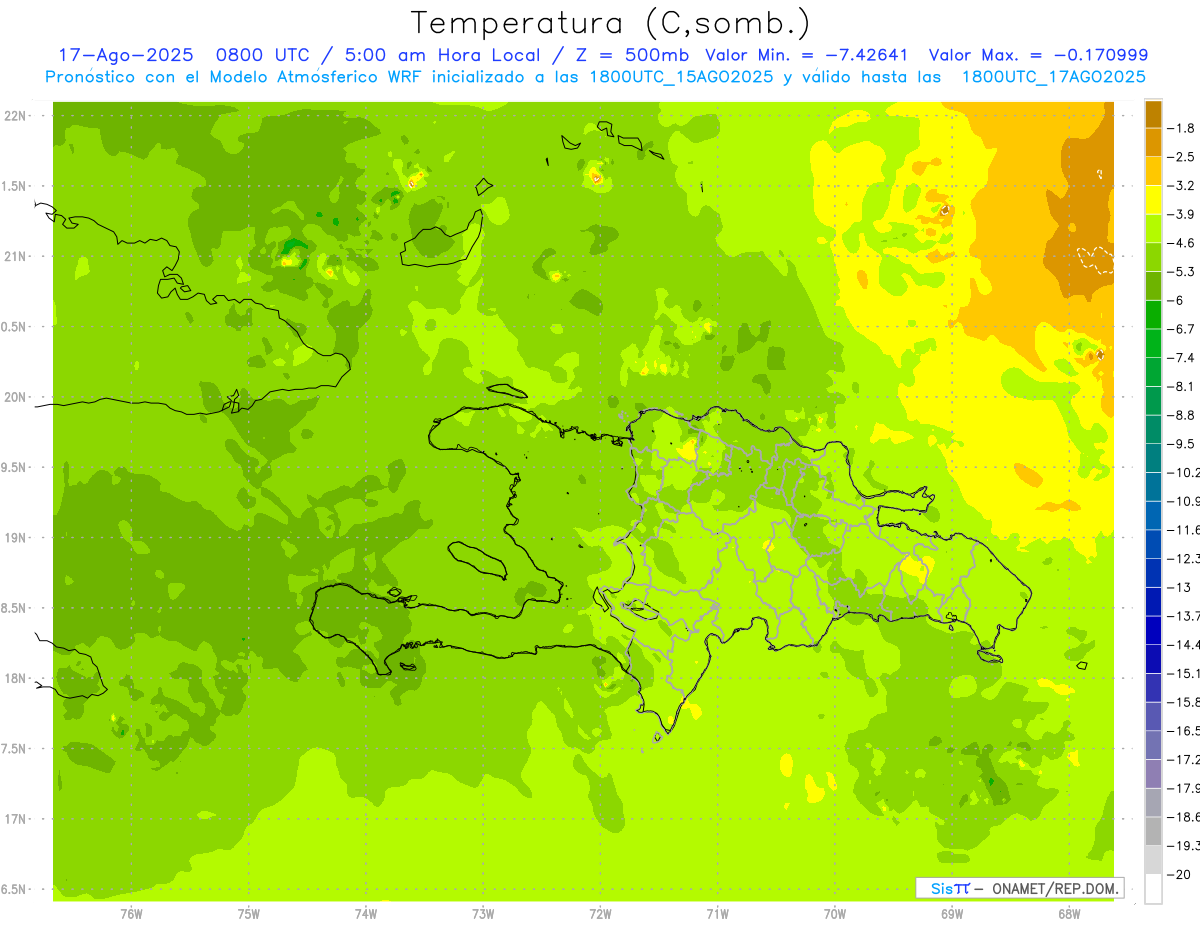Click the '-7.4' legend value
Viewport: 1200px width, 927px height.
1181,357
